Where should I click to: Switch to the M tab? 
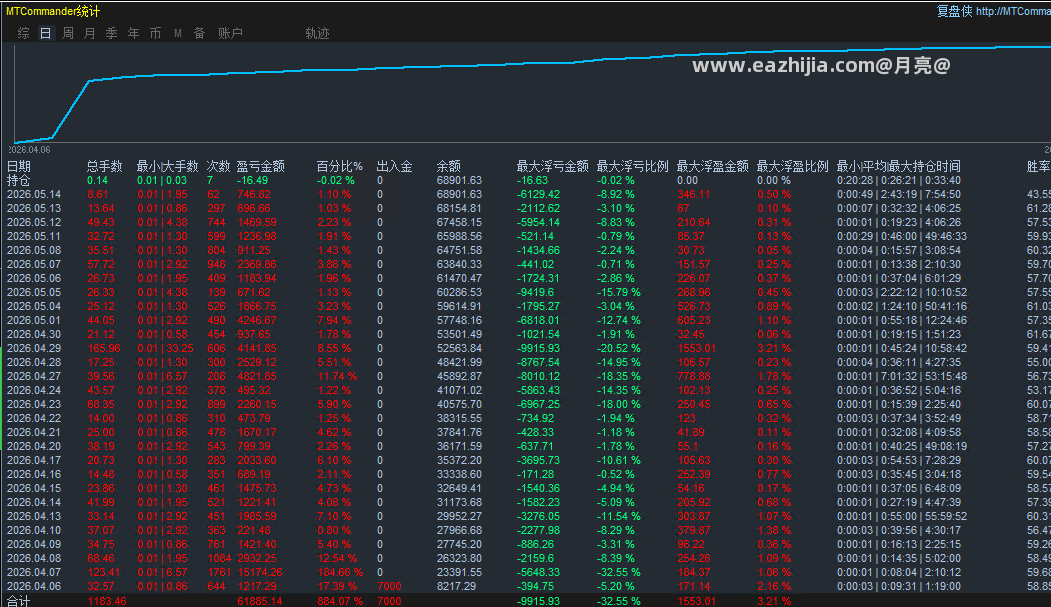click(178, 33)
